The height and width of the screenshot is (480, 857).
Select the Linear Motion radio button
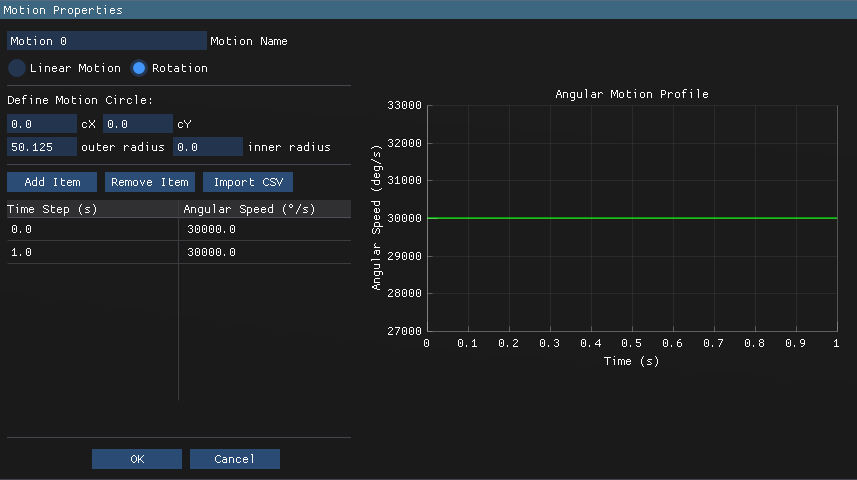[18, 68]
